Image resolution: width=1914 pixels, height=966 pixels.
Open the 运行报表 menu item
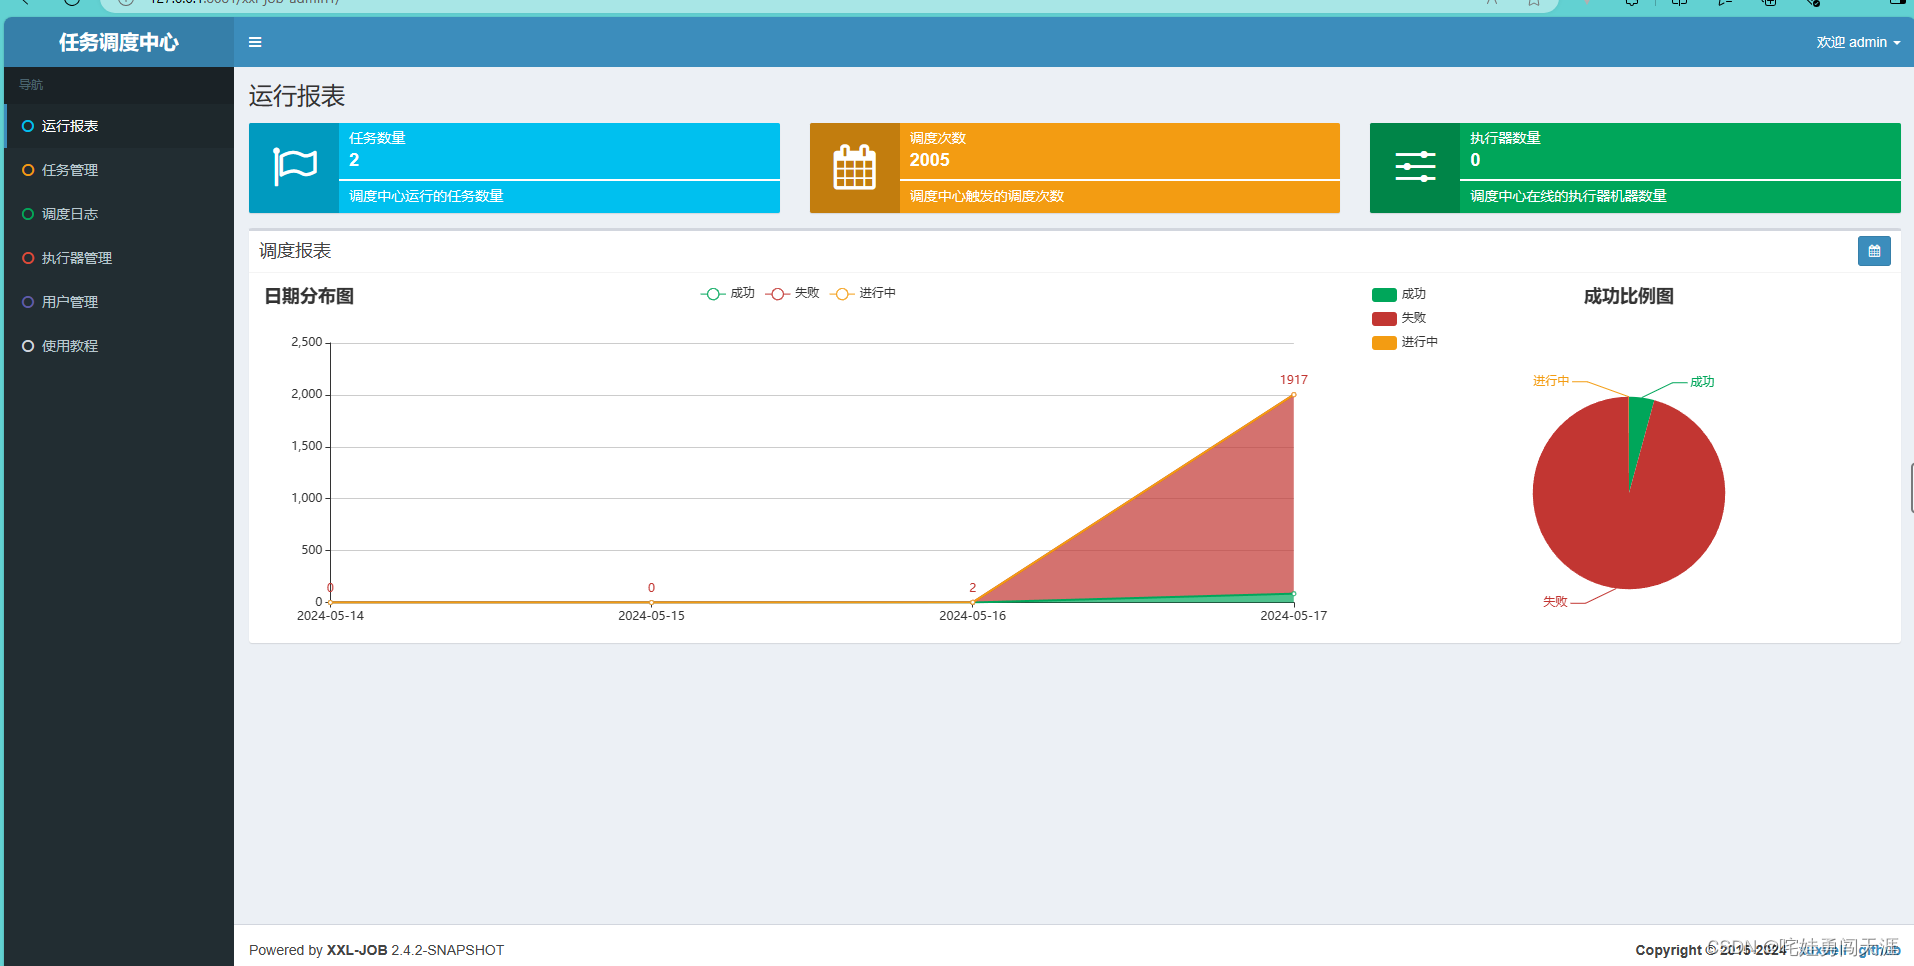[119, 126]
